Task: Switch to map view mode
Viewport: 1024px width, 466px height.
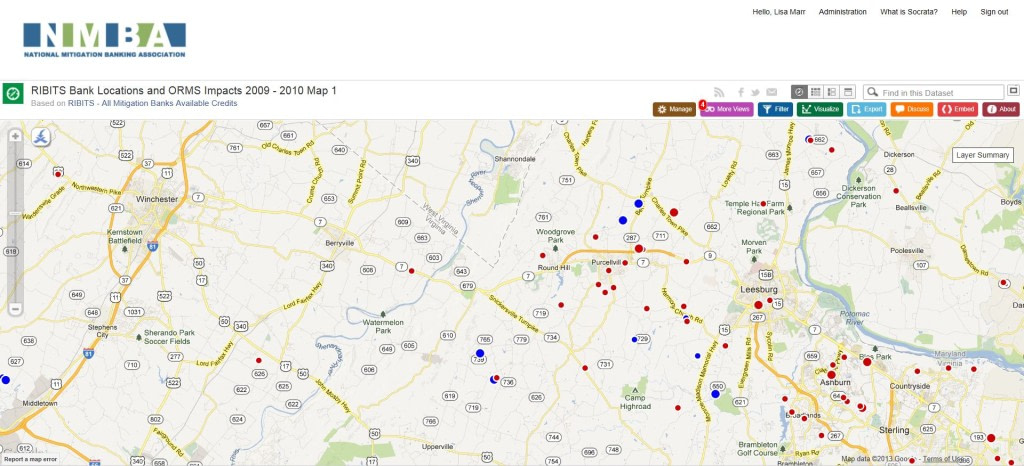Action: (799, 92)
